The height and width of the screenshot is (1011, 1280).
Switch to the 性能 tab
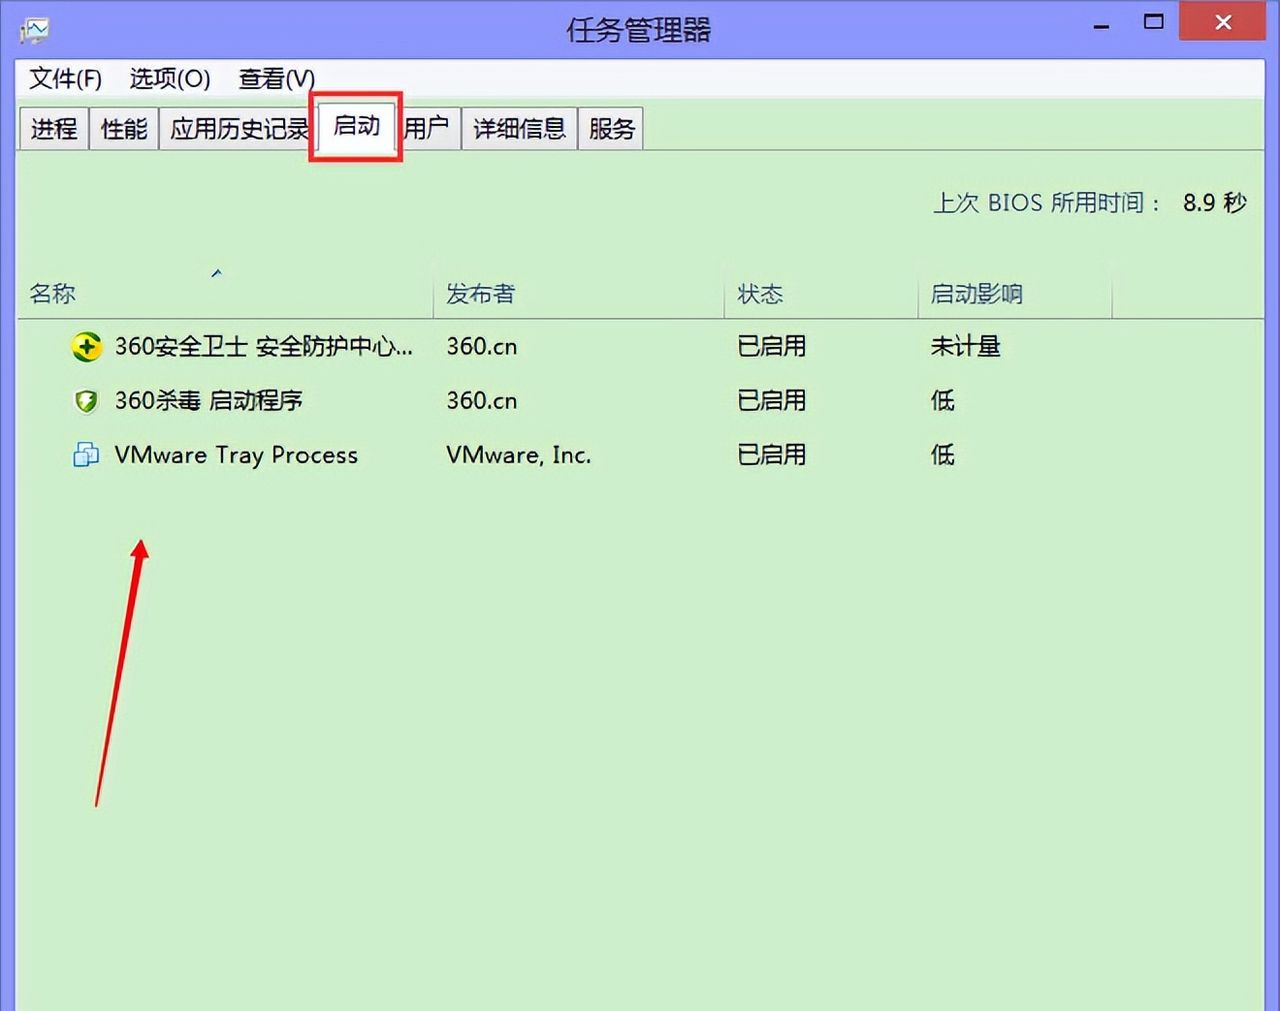point(123,128)
